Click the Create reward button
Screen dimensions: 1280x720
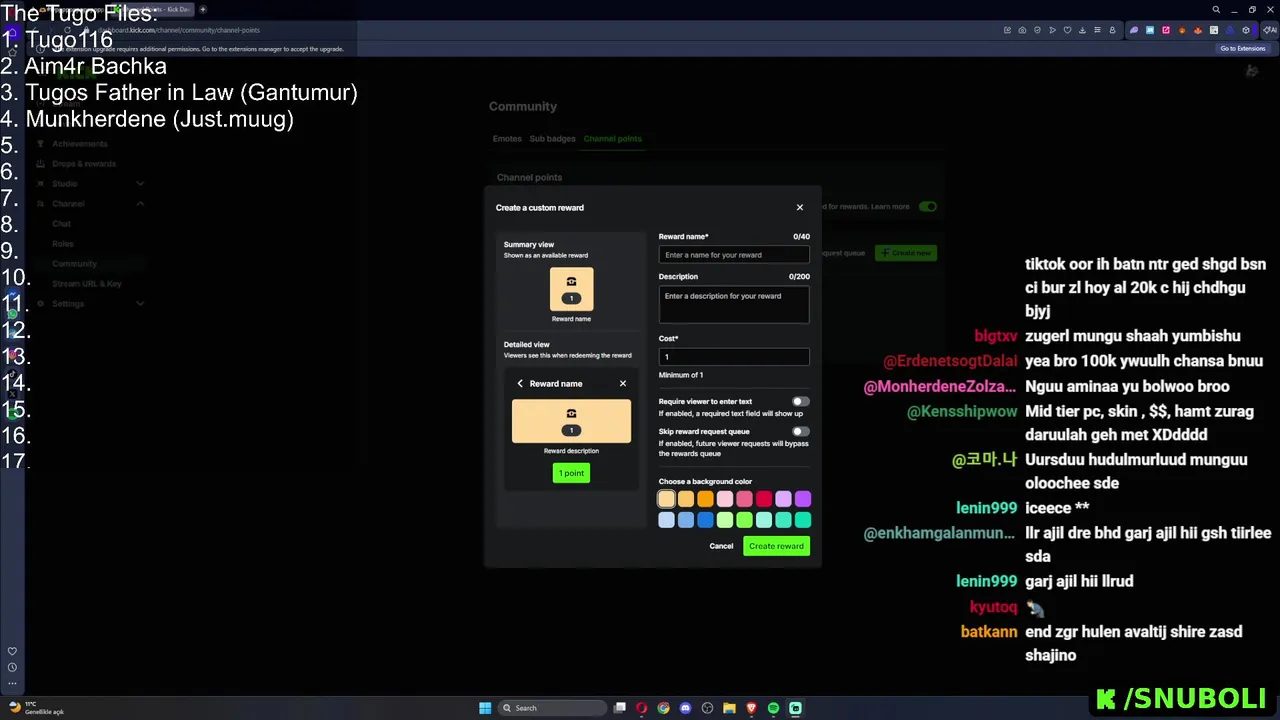pyautogui.click(x=776, y=546)
